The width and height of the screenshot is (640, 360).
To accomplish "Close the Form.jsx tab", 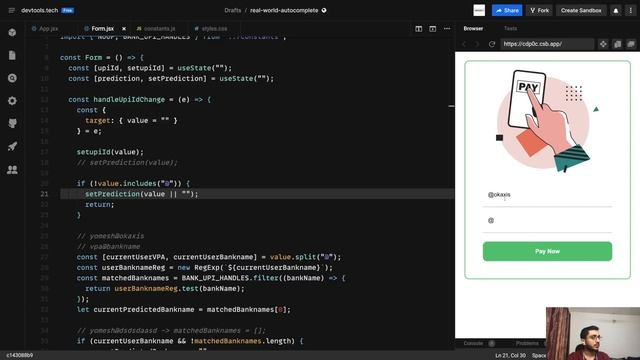I will click(x=124, y=29).
